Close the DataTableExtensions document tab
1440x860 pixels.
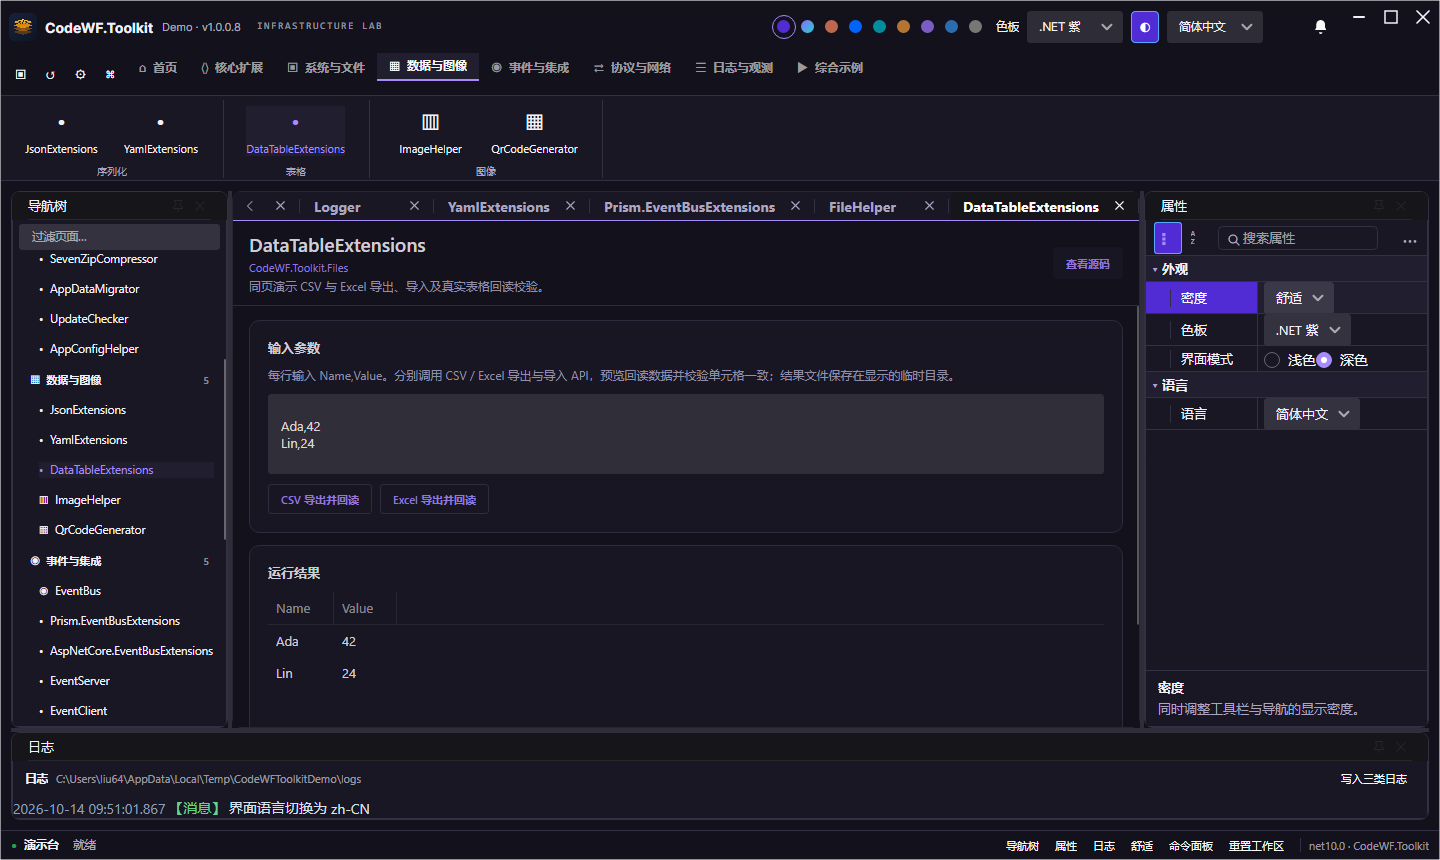(x=1119, y=206)
